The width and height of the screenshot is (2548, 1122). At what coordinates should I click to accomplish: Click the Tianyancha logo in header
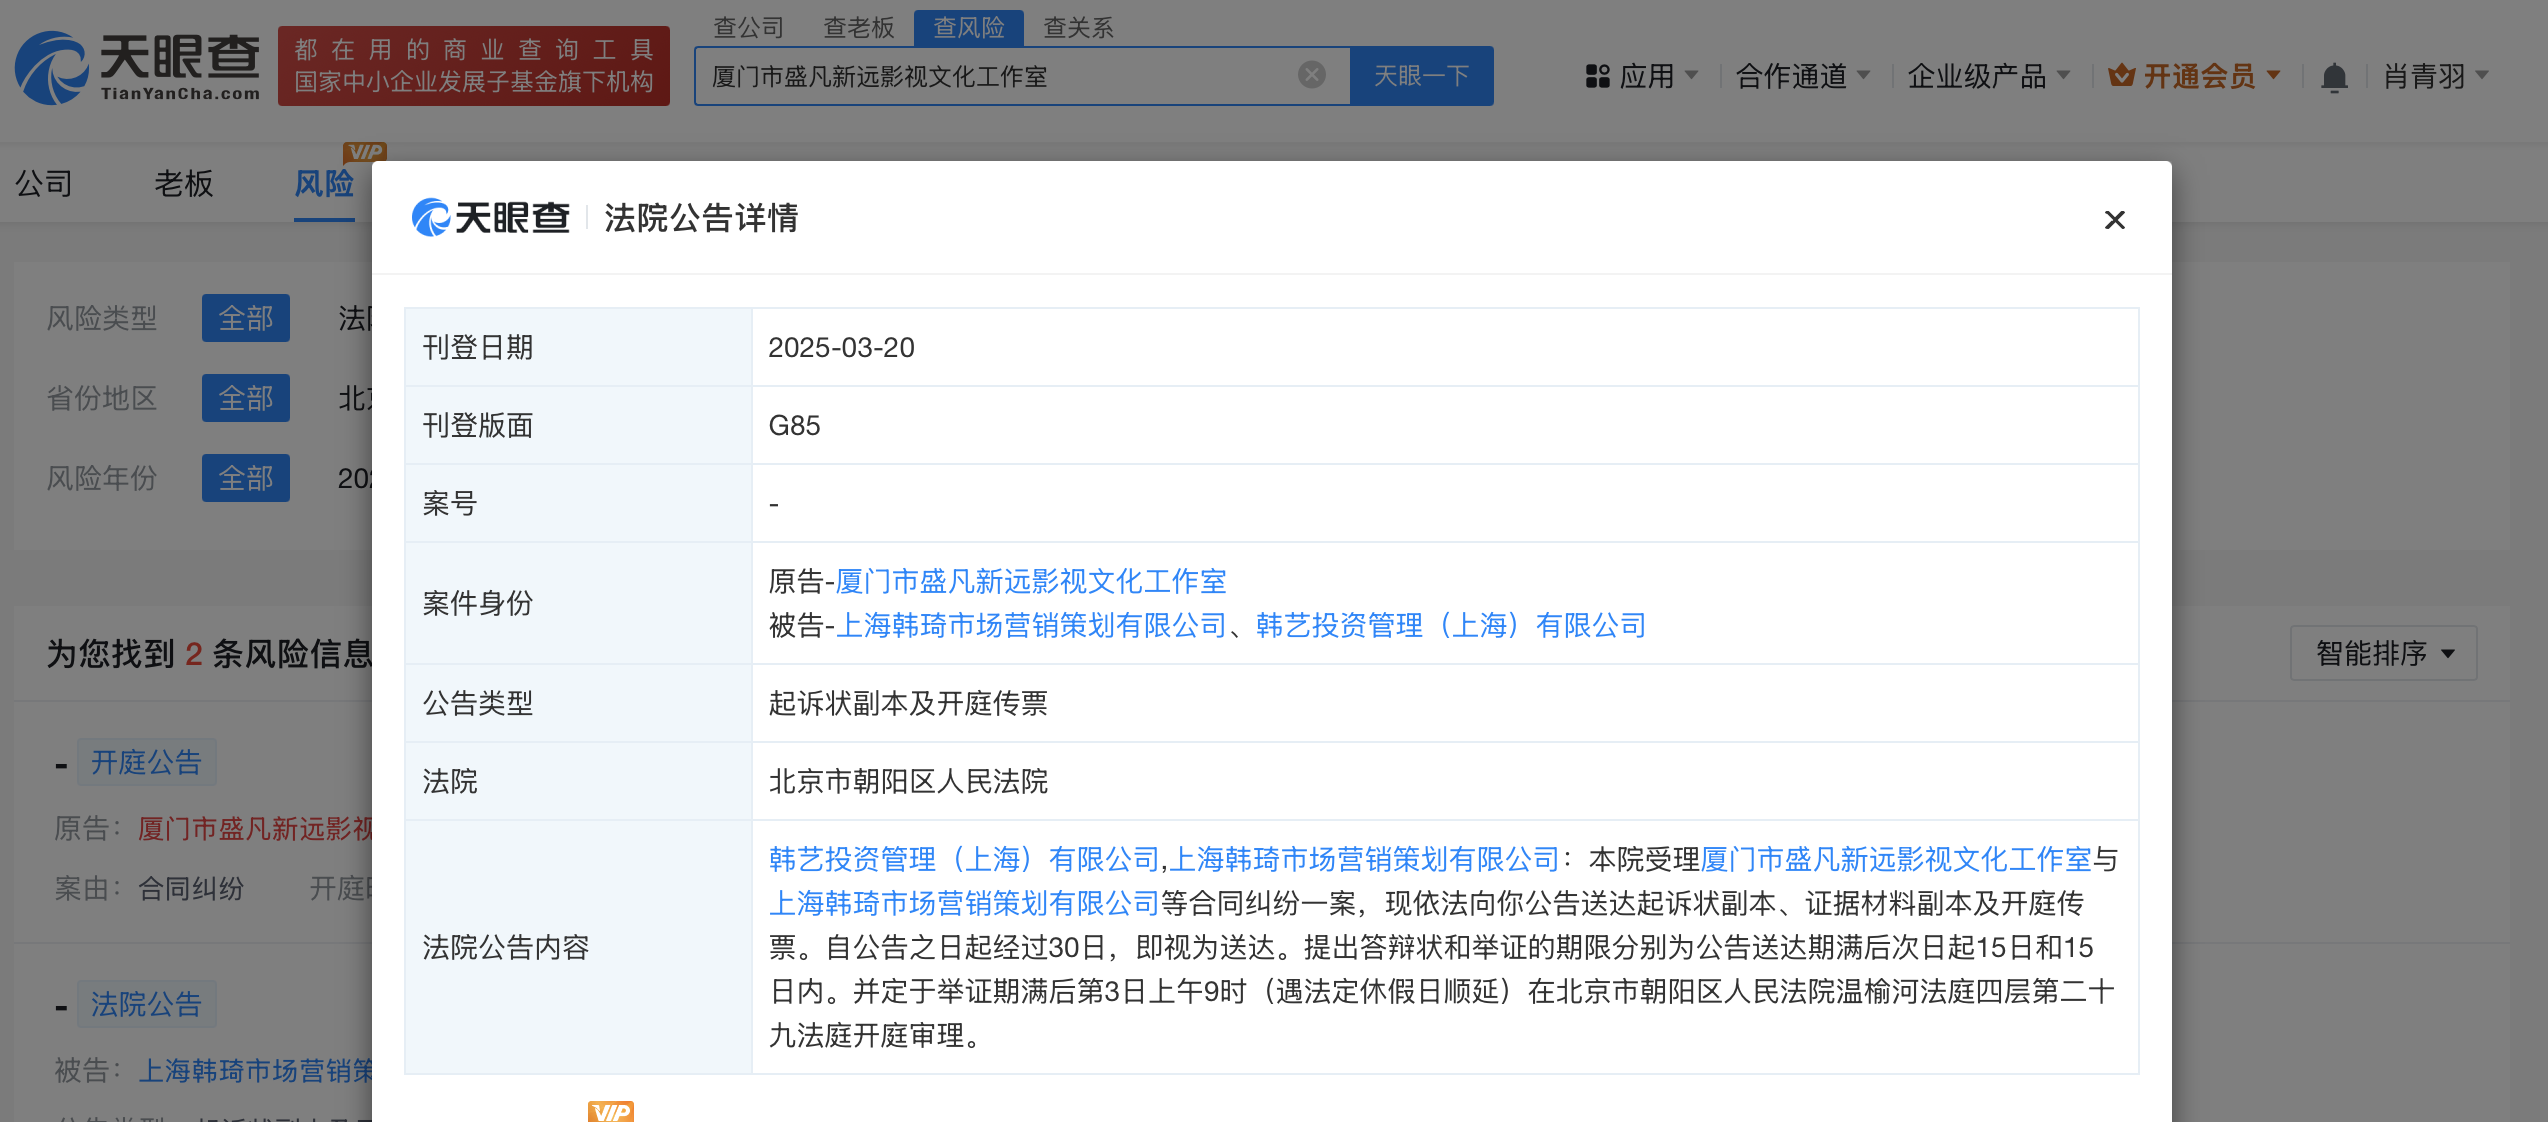pos(138,67)
